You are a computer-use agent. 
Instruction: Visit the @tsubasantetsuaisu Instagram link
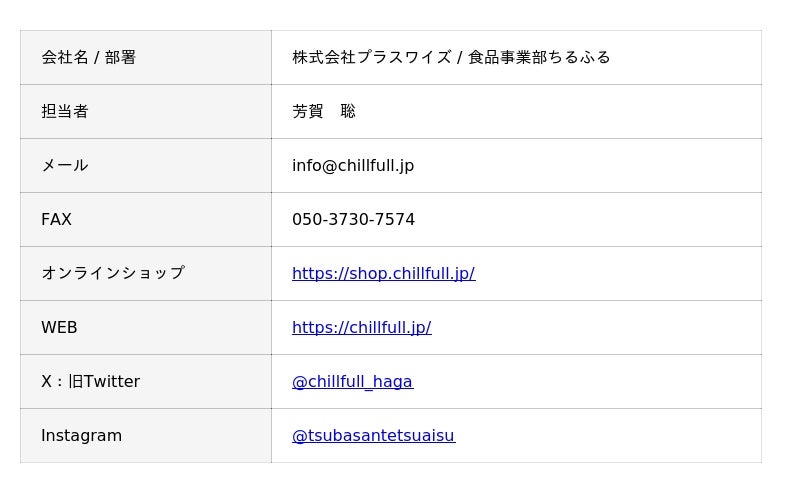[373, 435]
